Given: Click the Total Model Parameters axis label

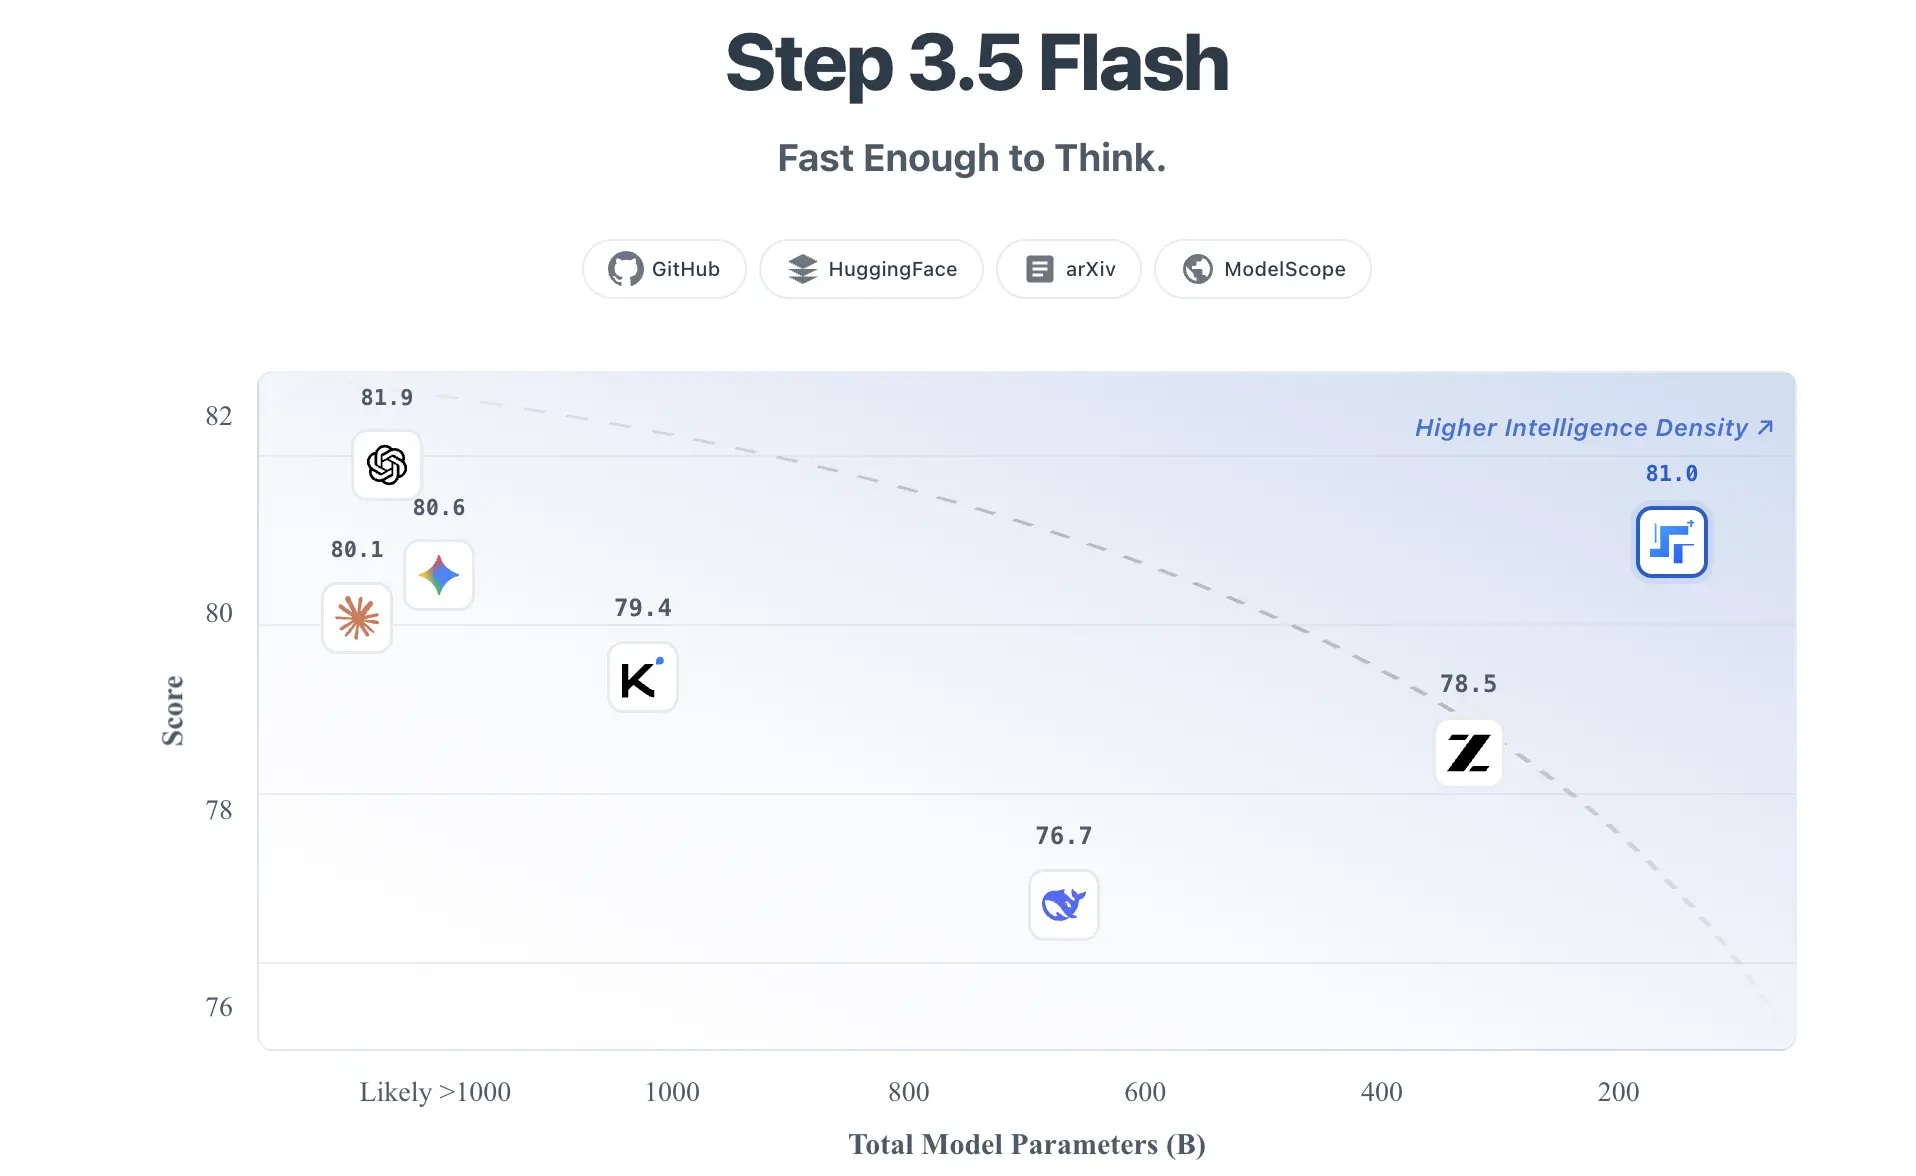Looking at the screenshot, I should pyautogui.click(x=1026, y=1145).
